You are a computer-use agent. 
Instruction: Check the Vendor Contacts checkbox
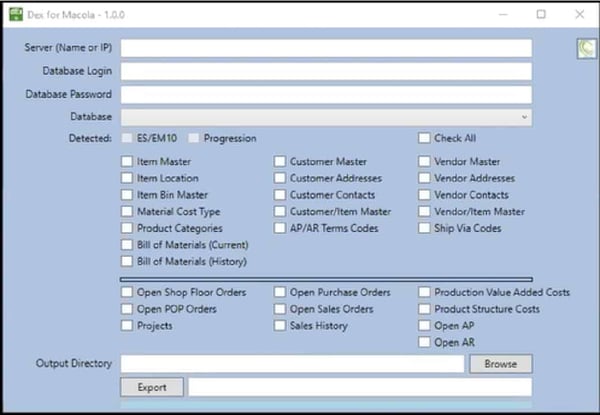pyautogui.click(x=424, y=195)
